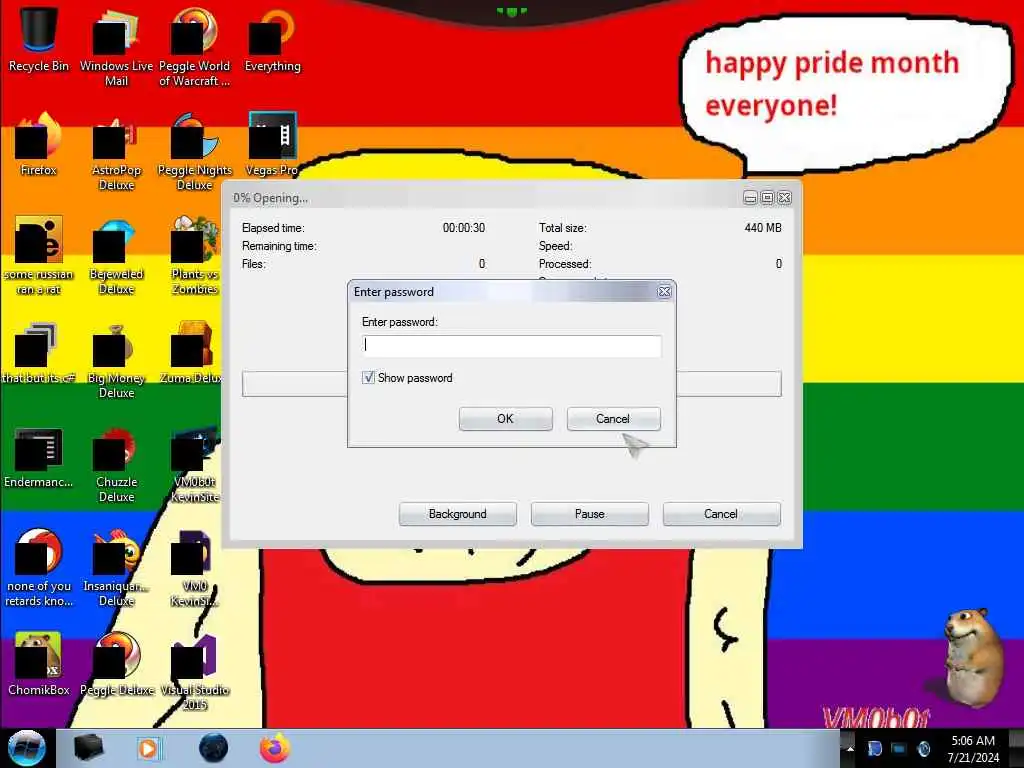
Task: Click the volume tray icon
Action: pyautogui.click(x=923, y=748)
